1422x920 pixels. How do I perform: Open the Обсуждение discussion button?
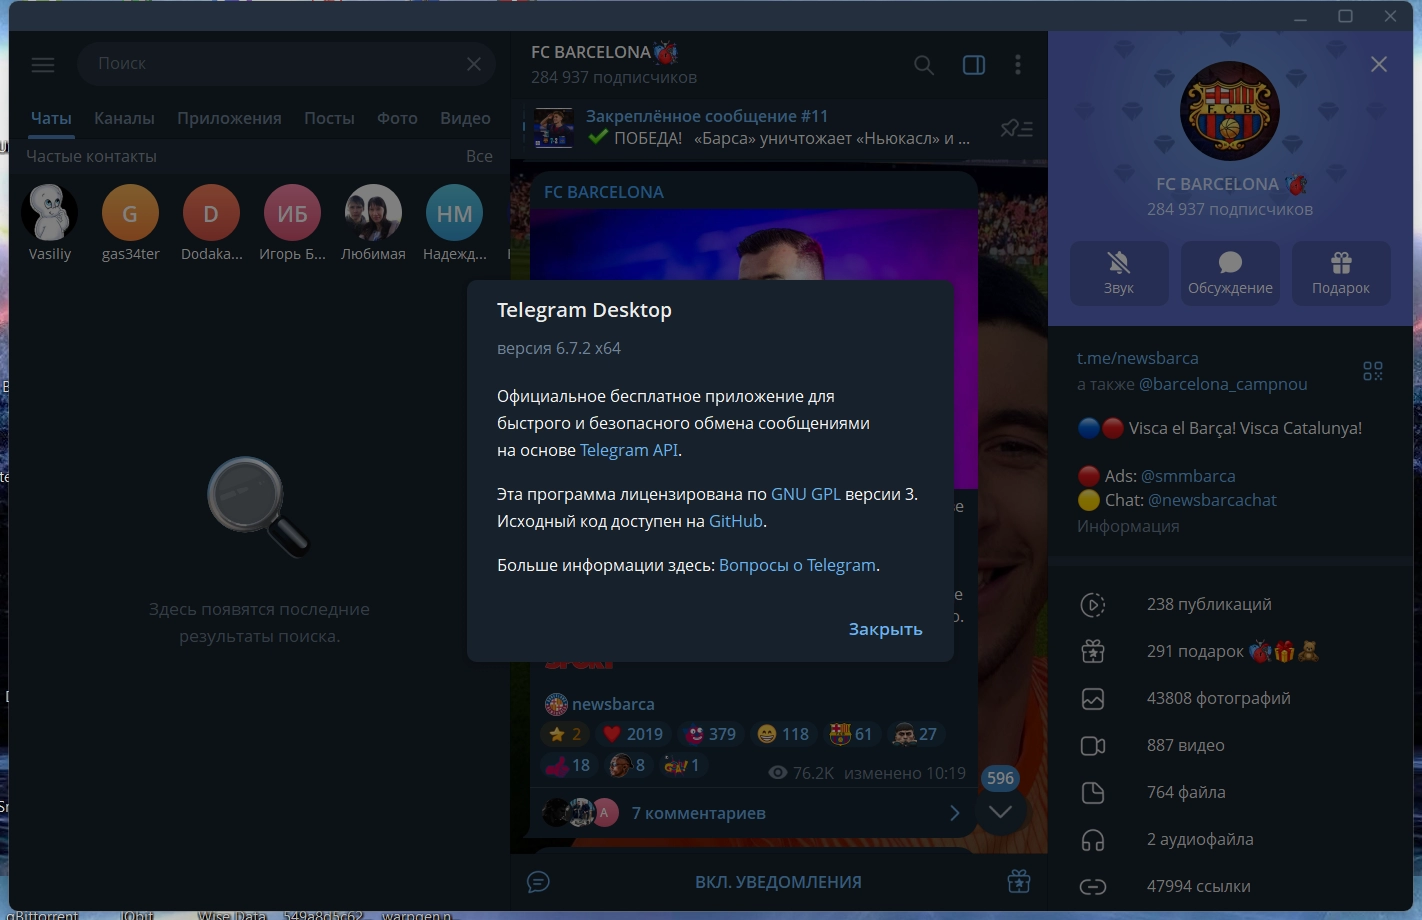click(x=1230, y=272)
